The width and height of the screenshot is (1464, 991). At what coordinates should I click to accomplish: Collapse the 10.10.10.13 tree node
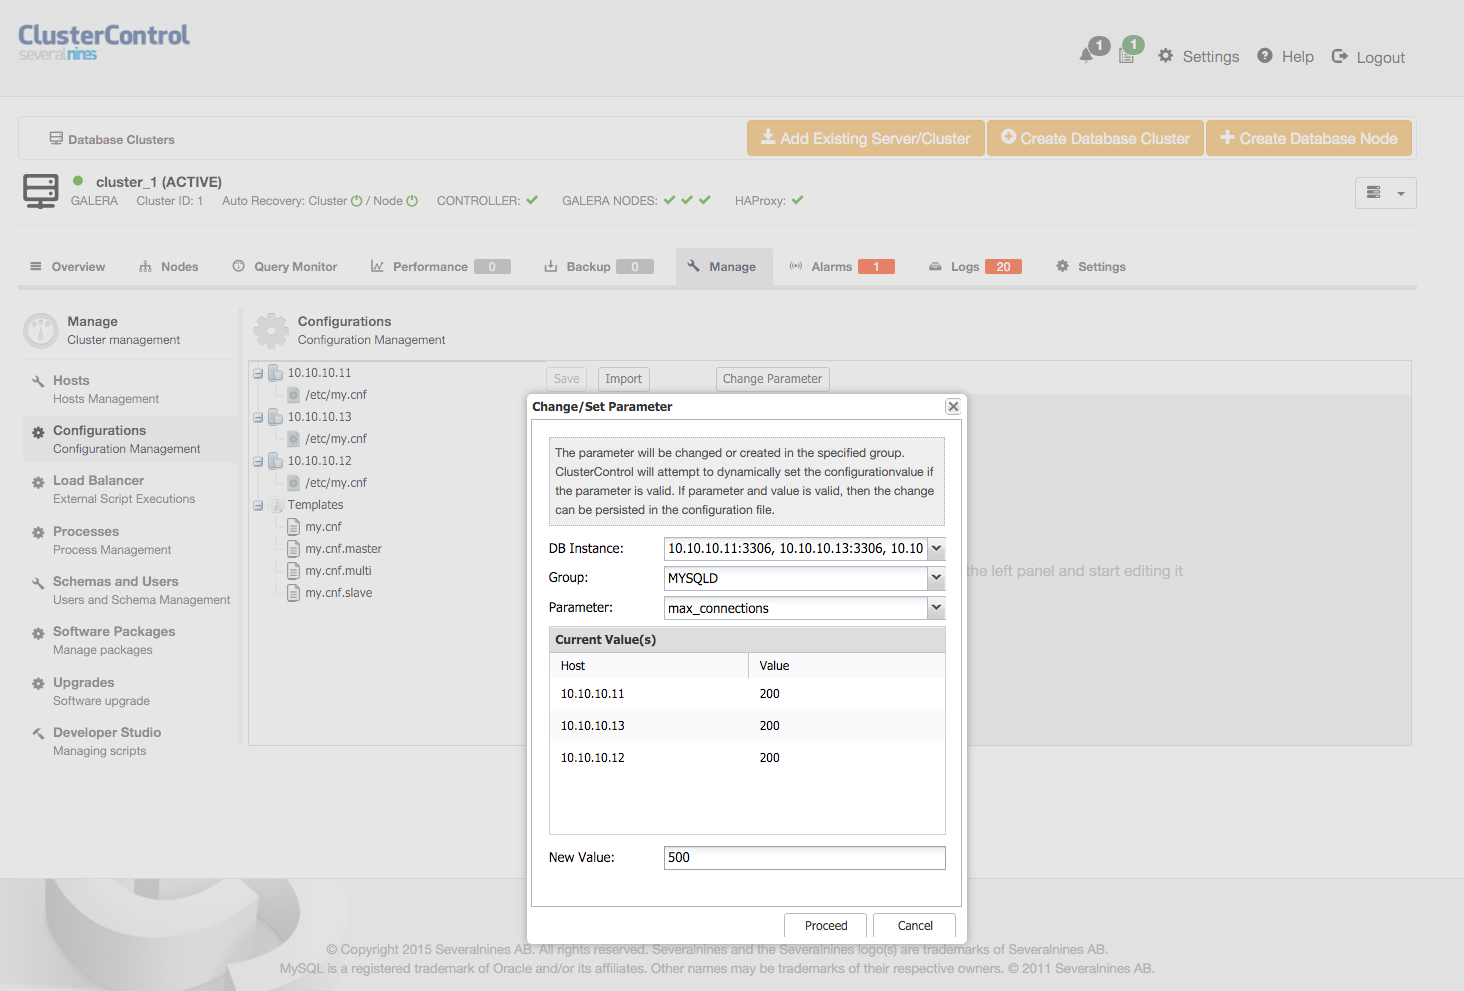(x=258, y=418)
